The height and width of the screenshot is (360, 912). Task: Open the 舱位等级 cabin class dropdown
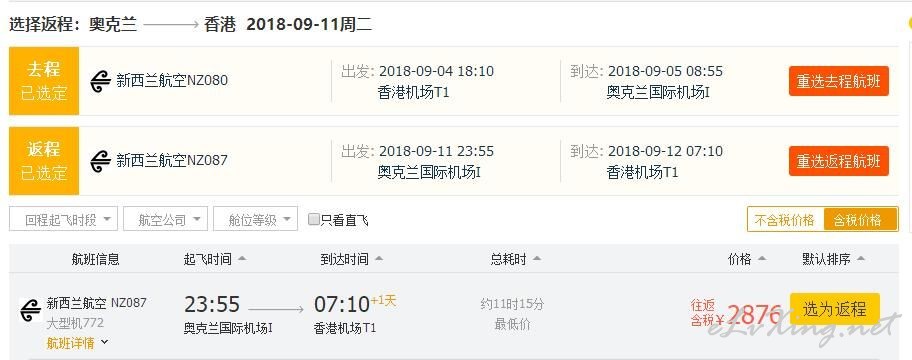(x=255, y=219)
